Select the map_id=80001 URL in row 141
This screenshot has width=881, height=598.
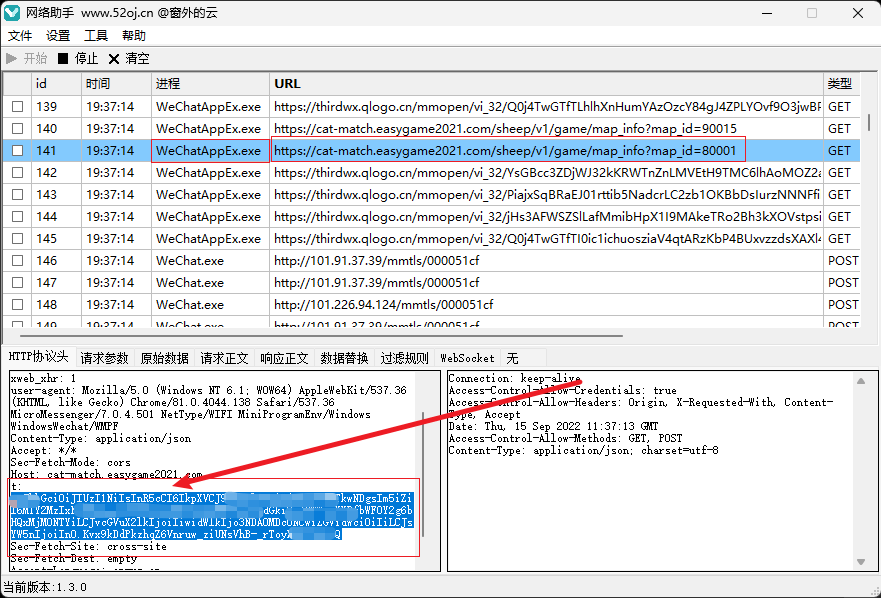(x=505, y=151)
